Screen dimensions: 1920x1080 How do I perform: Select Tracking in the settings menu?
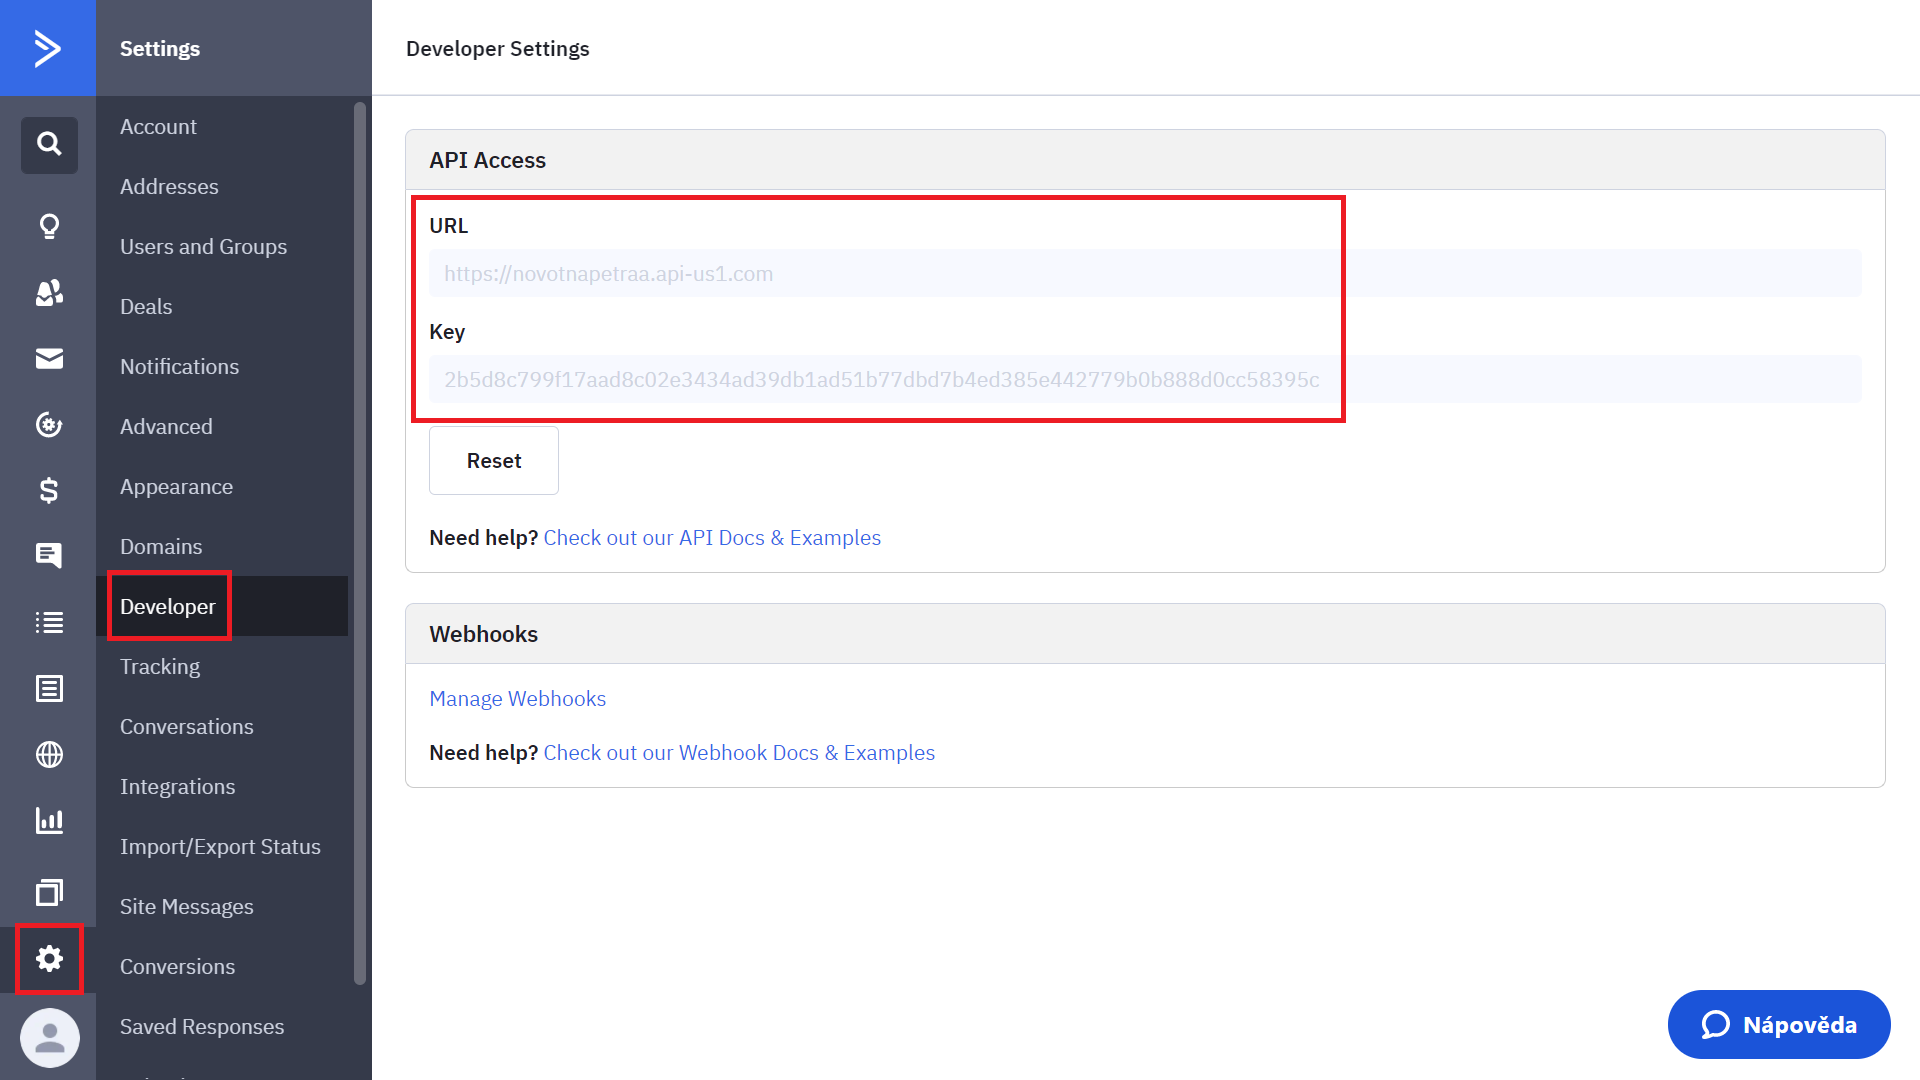pyautogui.click(x=160, y=667)
